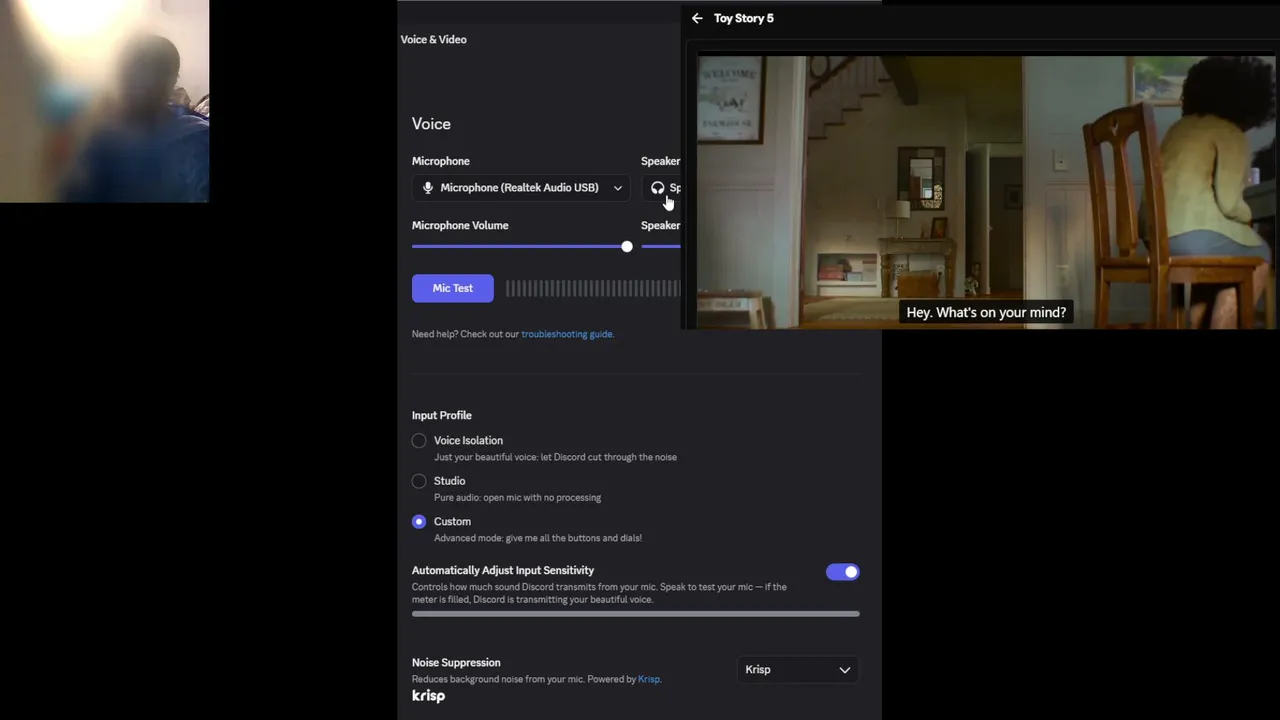Click the "Voice & Video" settings header
This screenshot has width=1280, height=720.
click(x=433, y=40)
